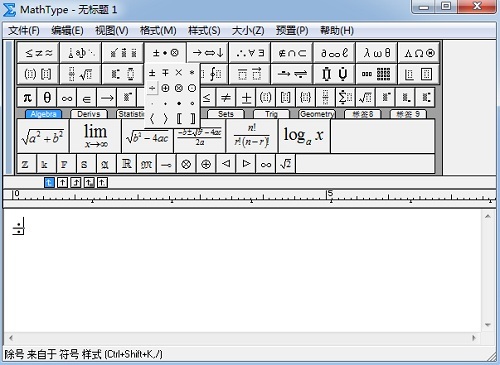Screen dimensions: 500x365
Task: Open the box templates palette
Action: point(419,74)
